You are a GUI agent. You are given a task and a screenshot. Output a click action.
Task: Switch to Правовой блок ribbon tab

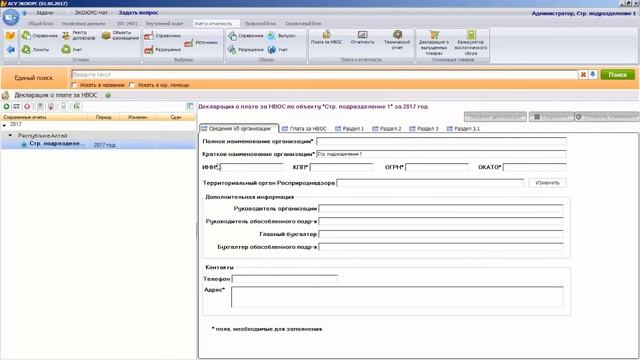pos(260,24)
